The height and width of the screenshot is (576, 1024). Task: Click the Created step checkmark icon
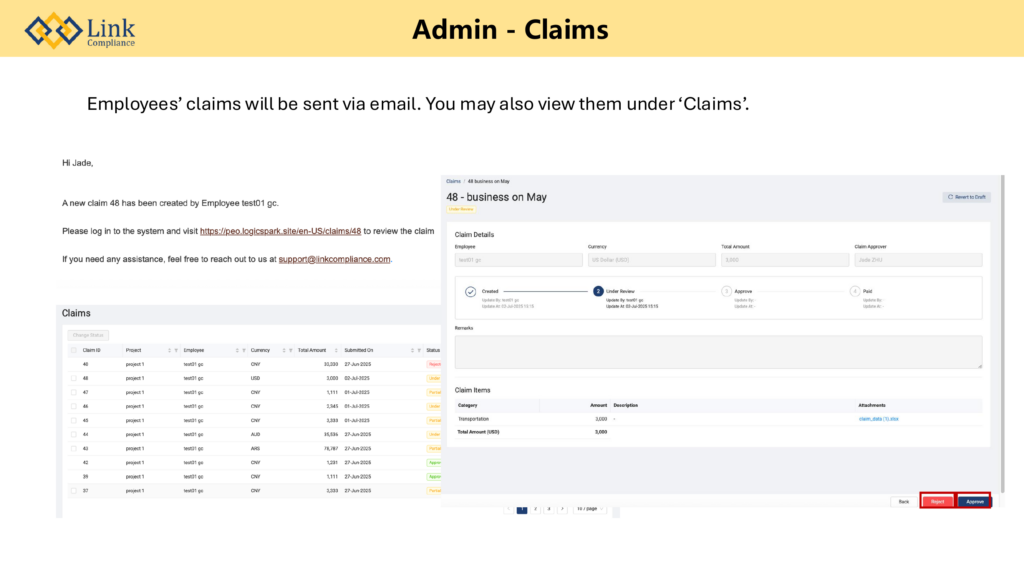(x=470, y=292)
